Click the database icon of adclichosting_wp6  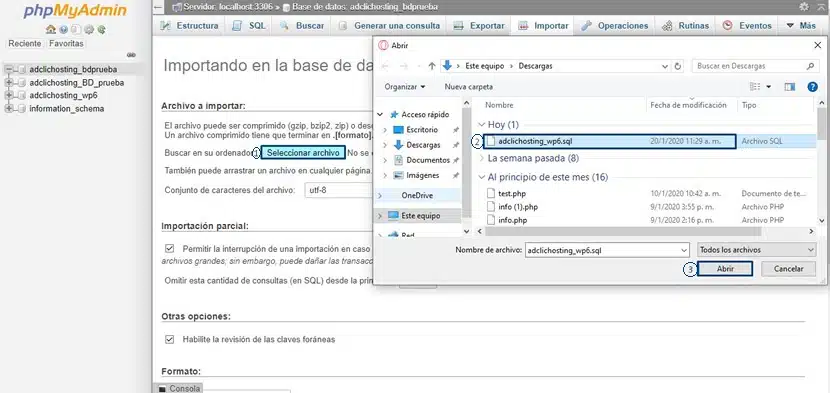point(22,96)
